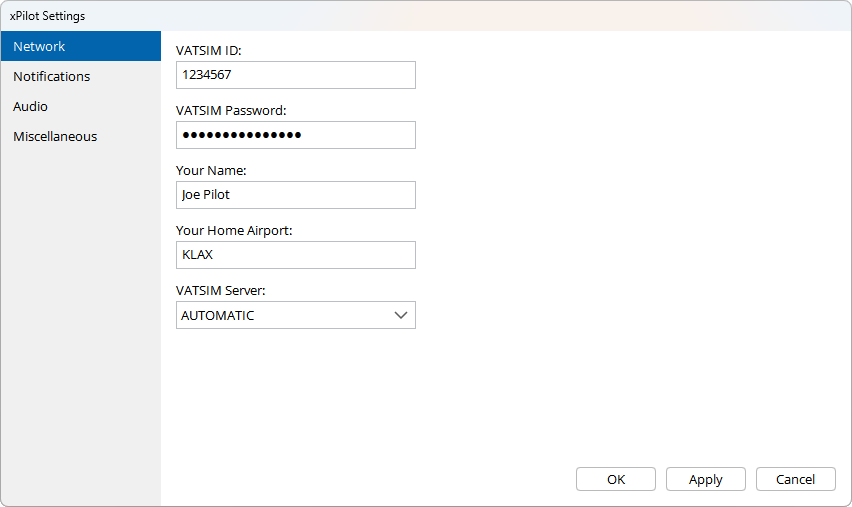Image resolution: width=852 pixels, height=507 pixels.
Task: Click the Your Name text field
Action: click(296, 195)
